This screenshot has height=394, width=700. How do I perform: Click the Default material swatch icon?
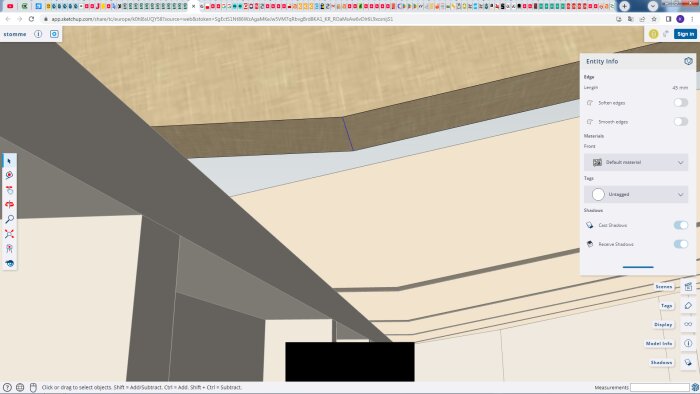[x=597, y=162]
